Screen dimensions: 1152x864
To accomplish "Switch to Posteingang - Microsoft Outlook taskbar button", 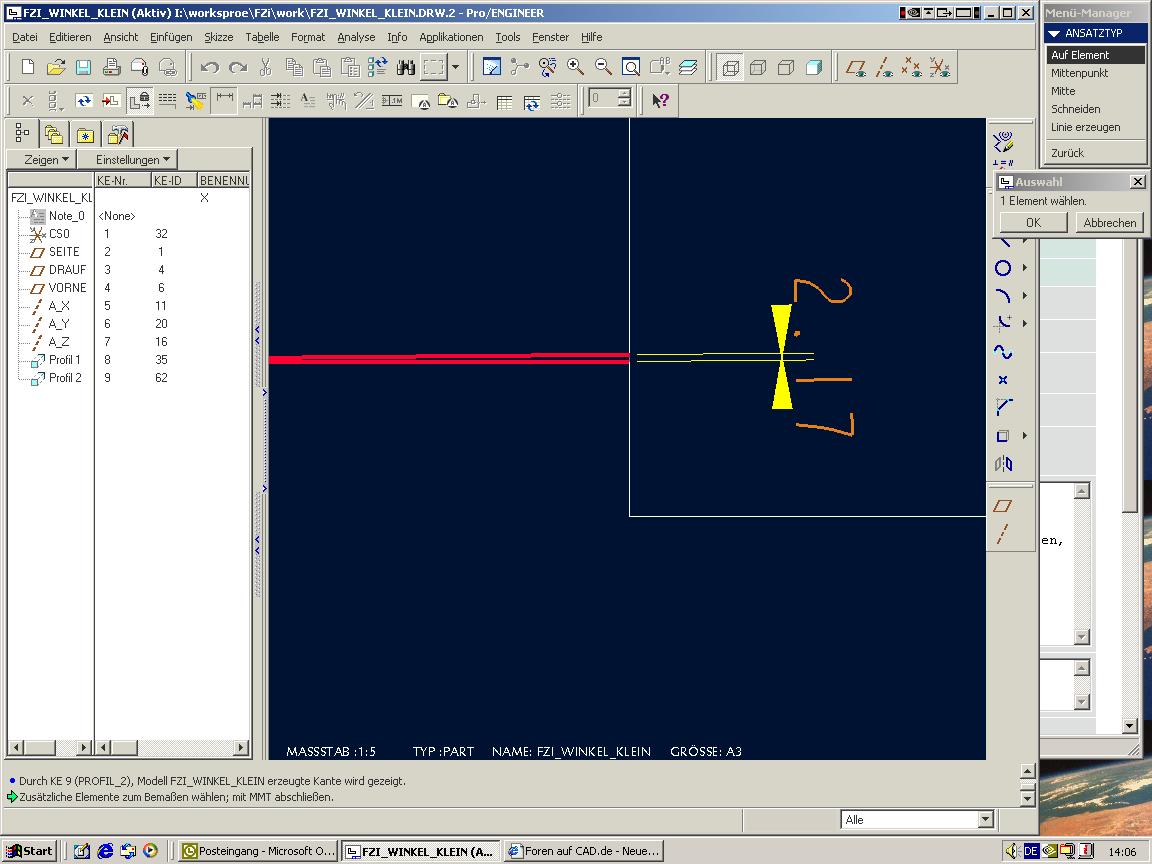I will point(259,851).
